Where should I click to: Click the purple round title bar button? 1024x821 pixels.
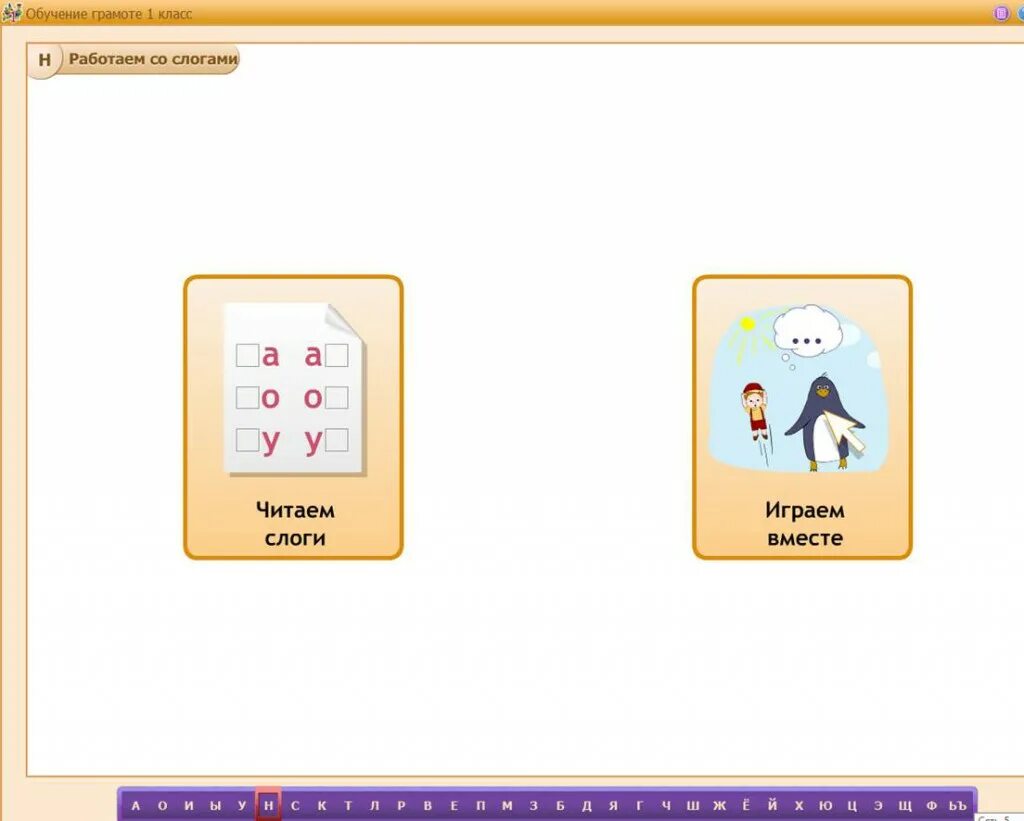[x=1000, y=13]
